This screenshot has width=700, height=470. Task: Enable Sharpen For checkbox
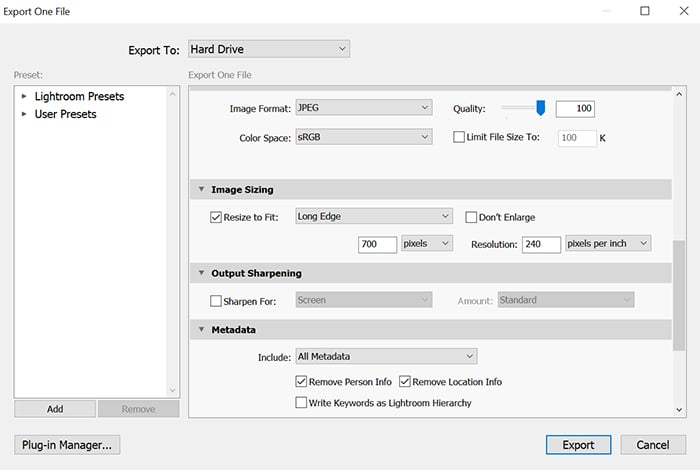point(216,301)
